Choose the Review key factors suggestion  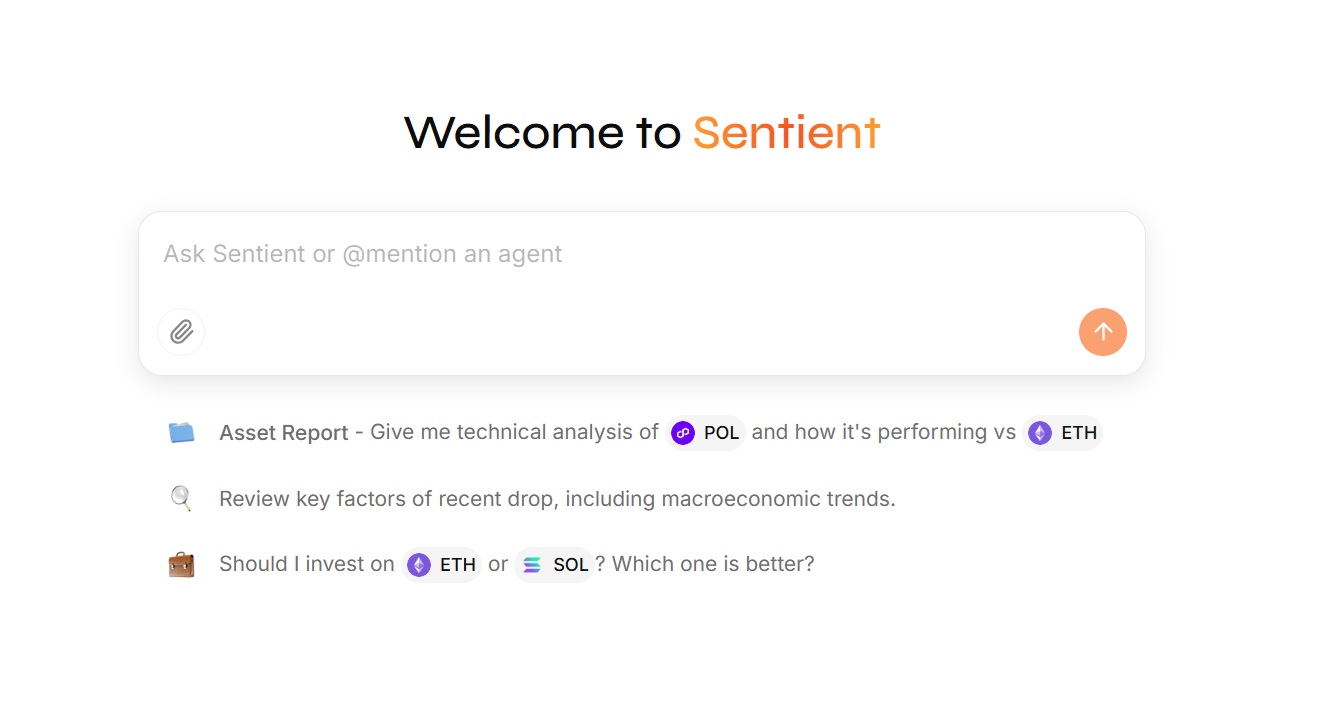coord(556,498)
